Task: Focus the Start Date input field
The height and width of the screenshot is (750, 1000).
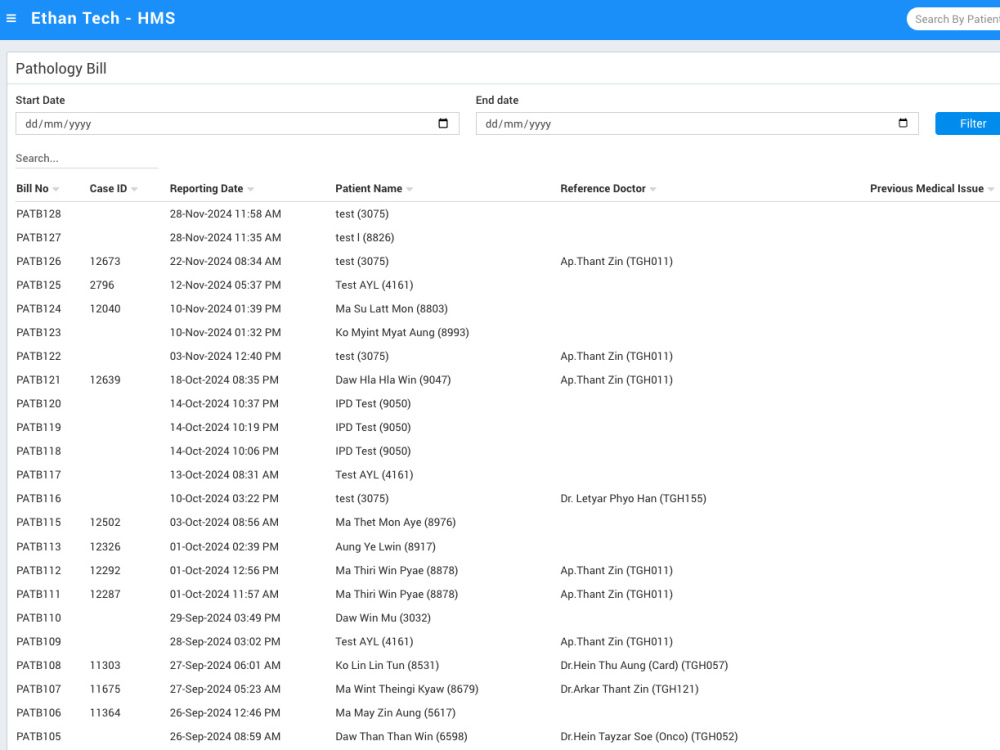Action: pyautogui.click(x=237, y=124)
